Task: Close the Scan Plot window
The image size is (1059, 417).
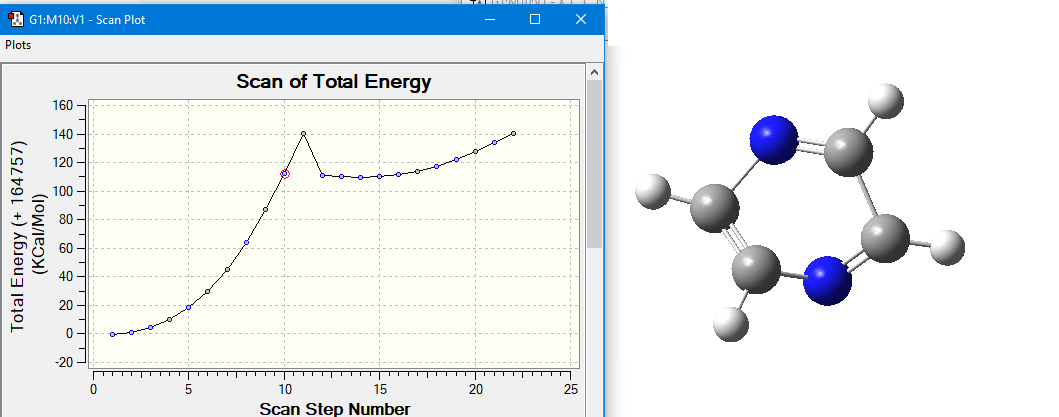Action: tap(581, 19)
